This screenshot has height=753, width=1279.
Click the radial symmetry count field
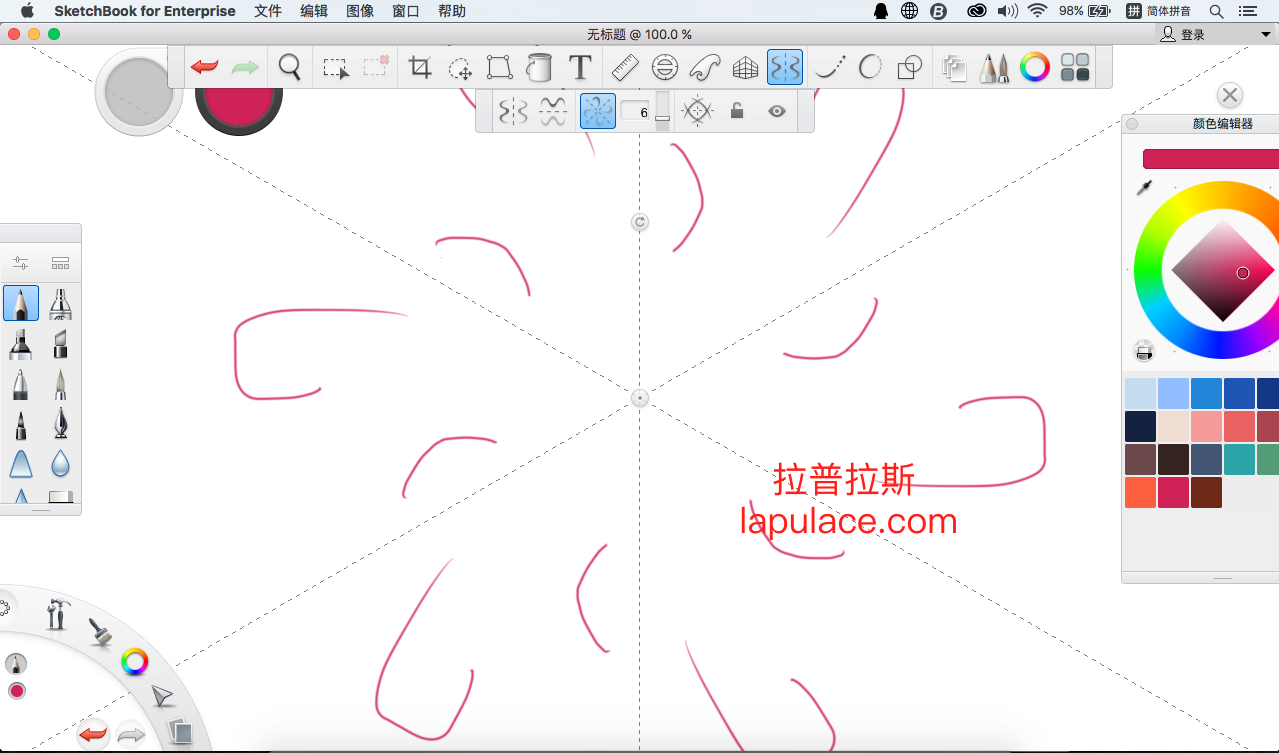coord(637,112)
